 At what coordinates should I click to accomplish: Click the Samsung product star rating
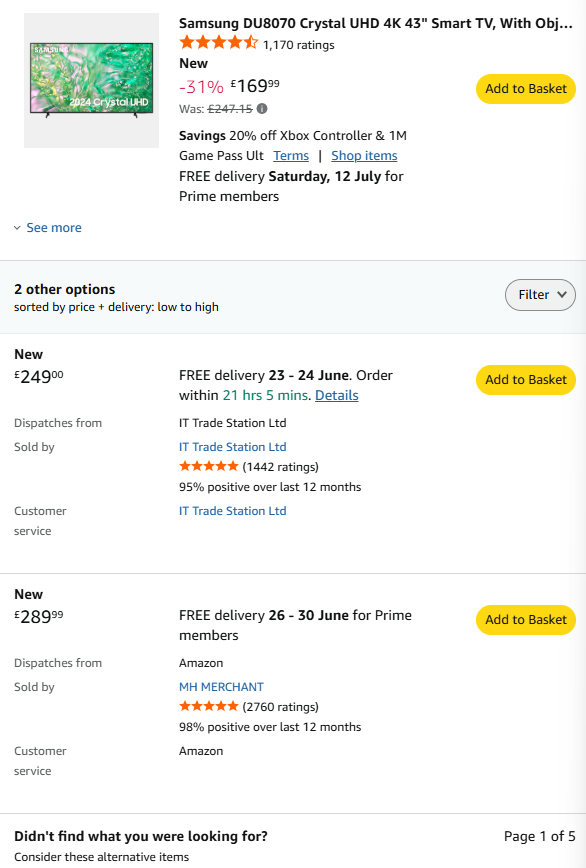(x=219, y=43)
